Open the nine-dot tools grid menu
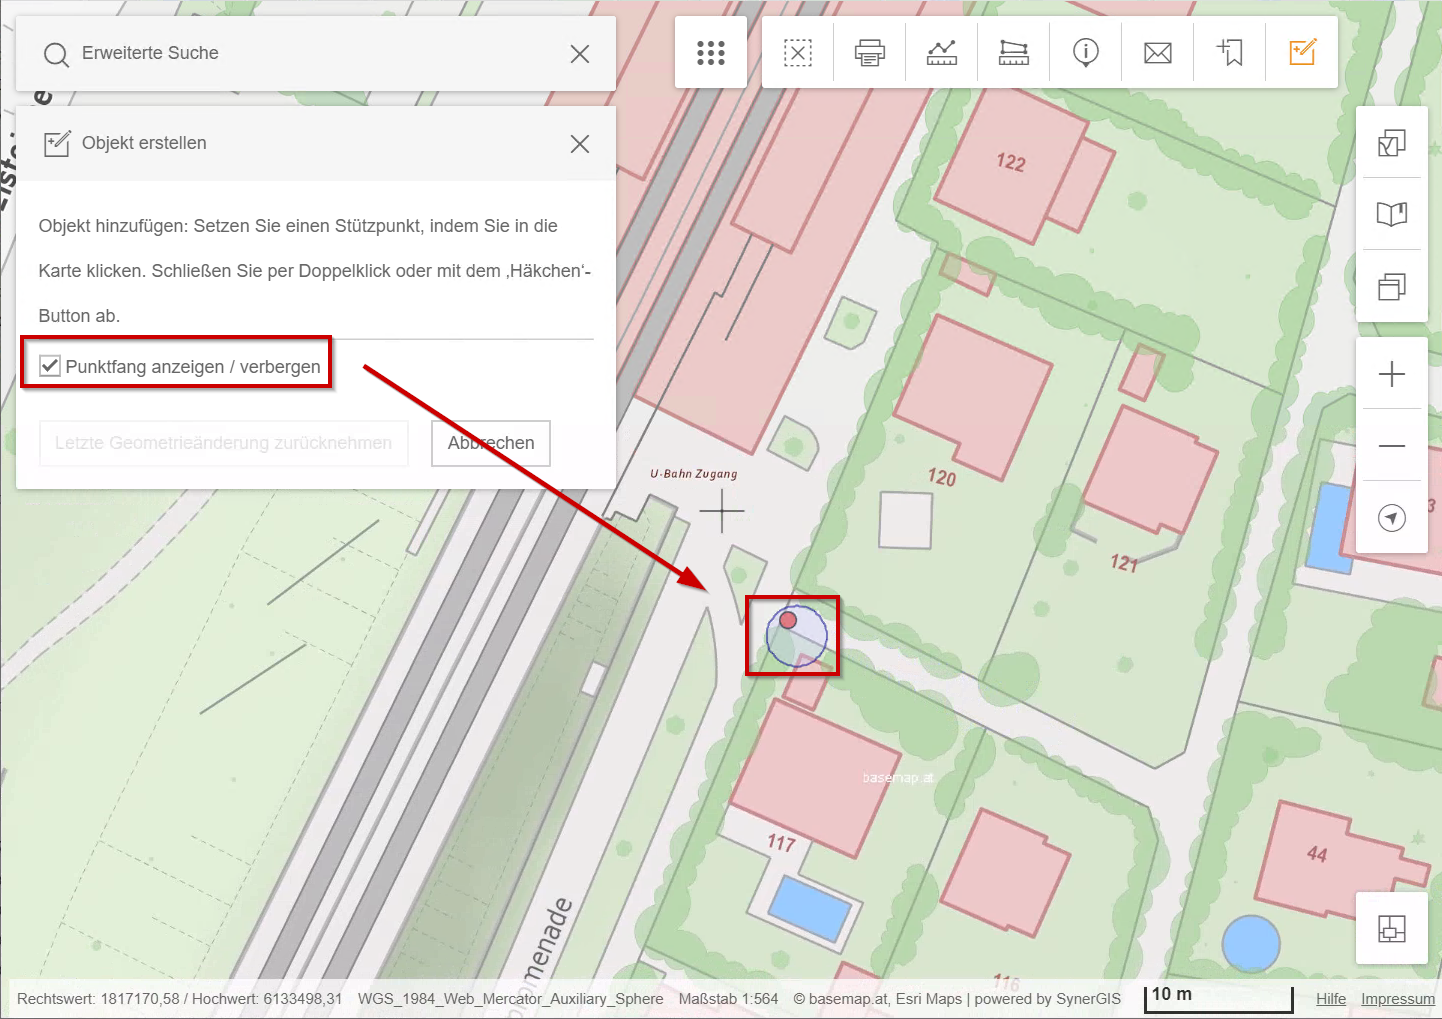 point(710,53)
